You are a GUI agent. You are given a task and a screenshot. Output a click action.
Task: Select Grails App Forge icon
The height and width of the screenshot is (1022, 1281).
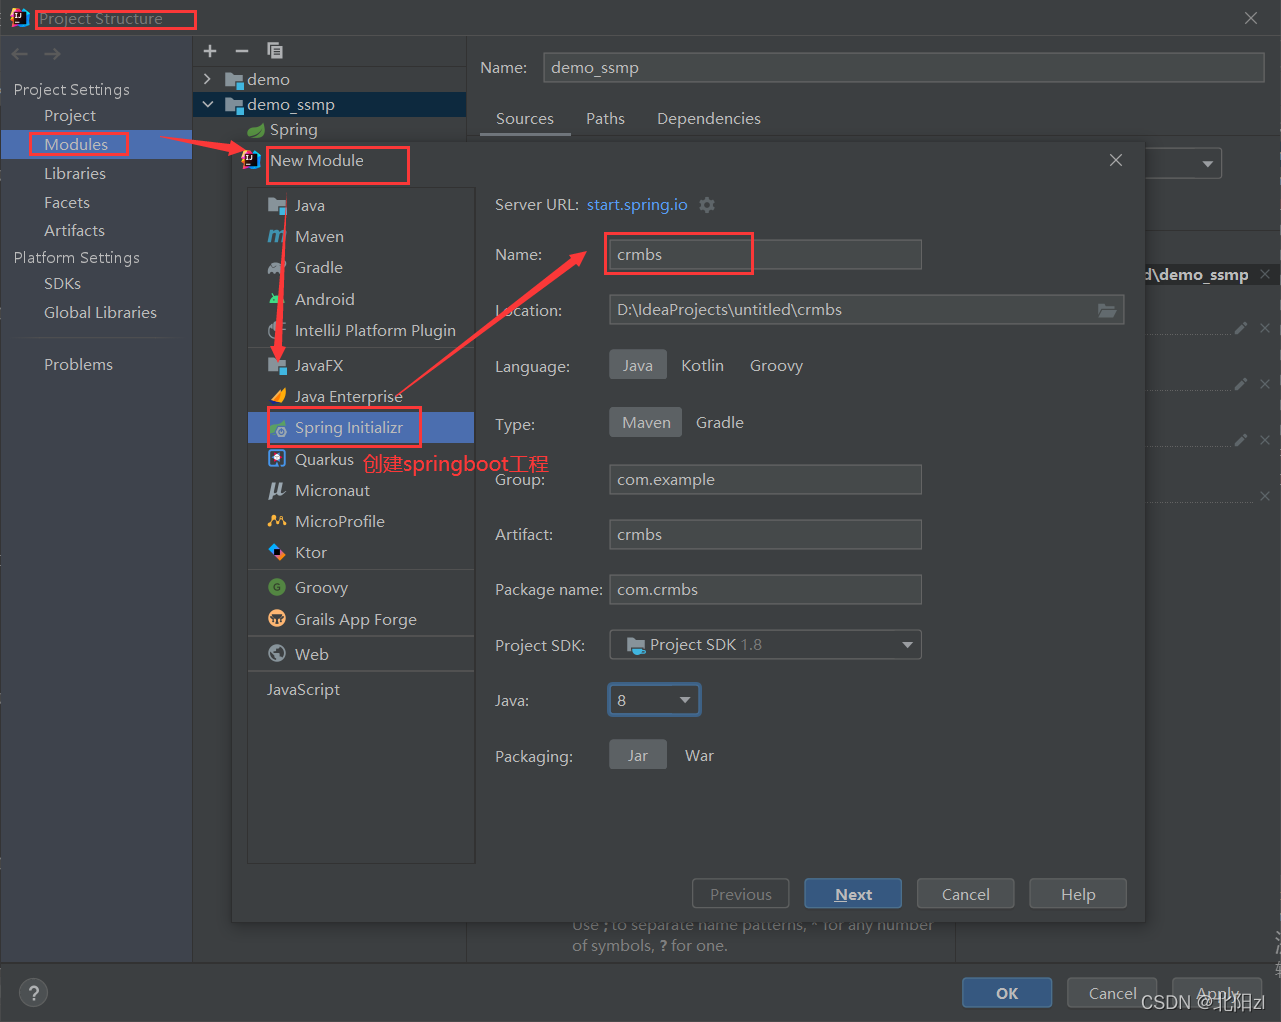tap(277, 619)
